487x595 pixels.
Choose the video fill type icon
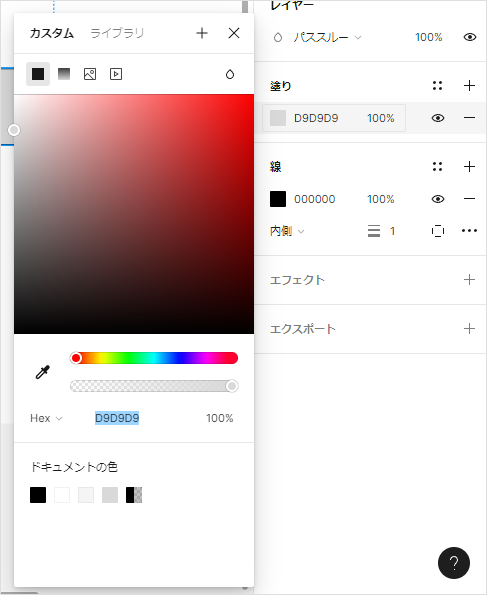pos(116,74)
